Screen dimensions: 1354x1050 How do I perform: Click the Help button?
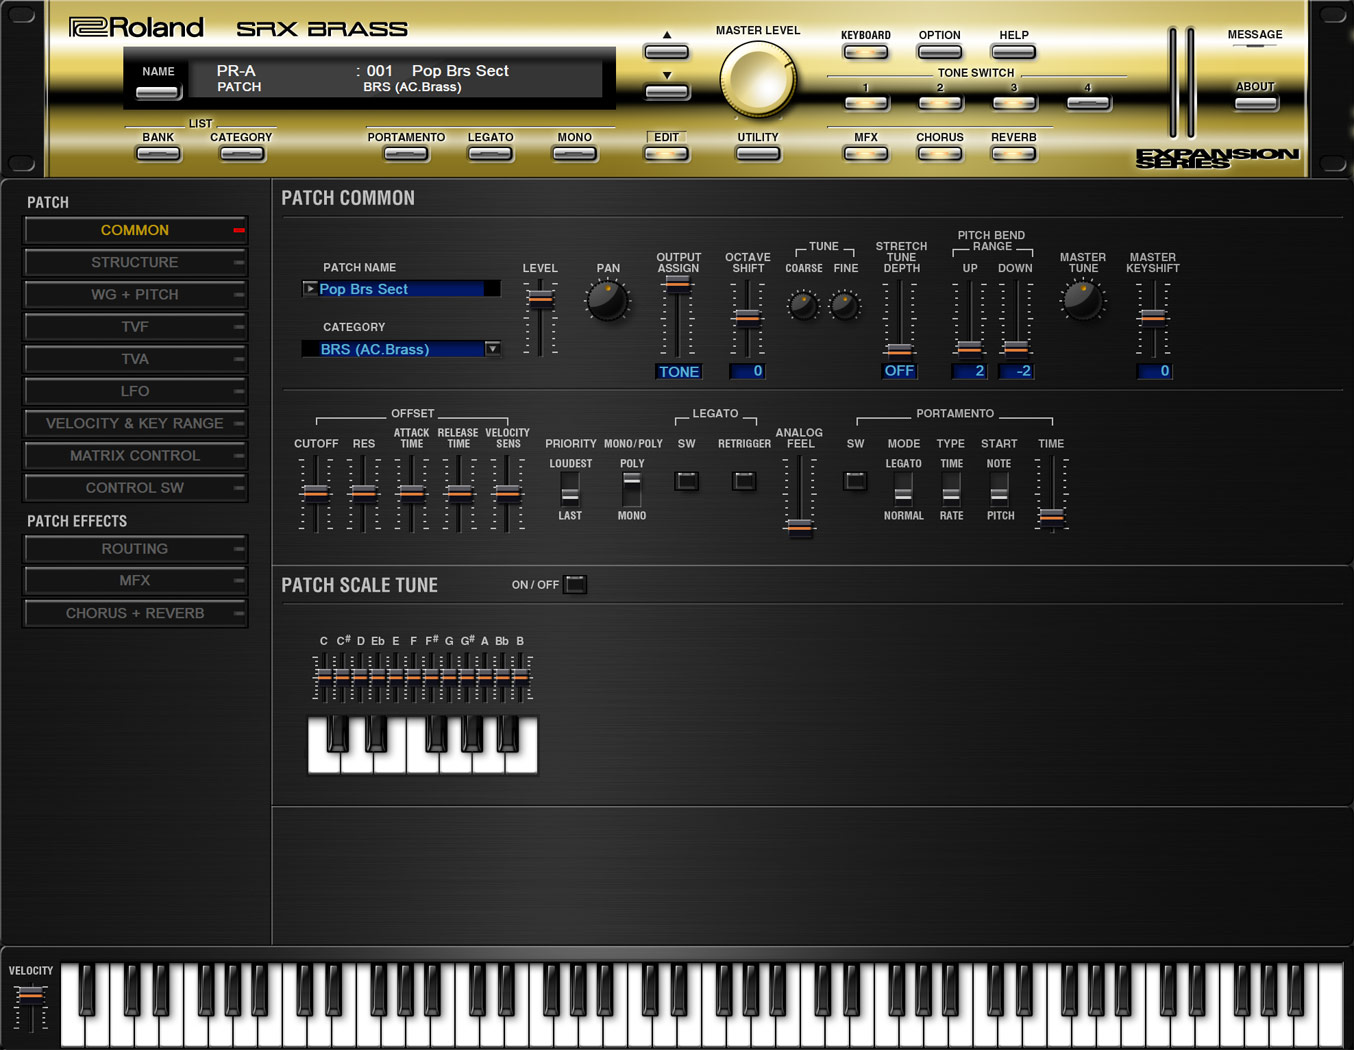coord(1013,52)
